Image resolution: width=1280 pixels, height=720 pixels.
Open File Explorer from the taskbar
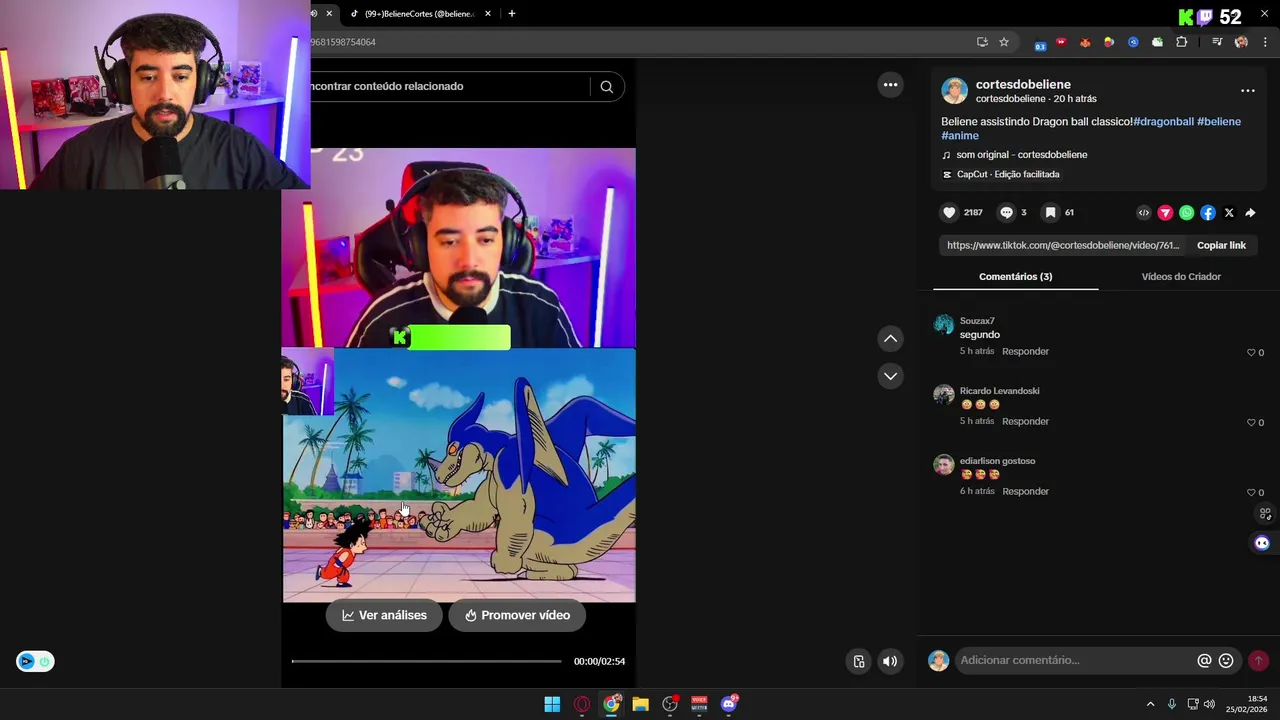[x=640, y=704]
